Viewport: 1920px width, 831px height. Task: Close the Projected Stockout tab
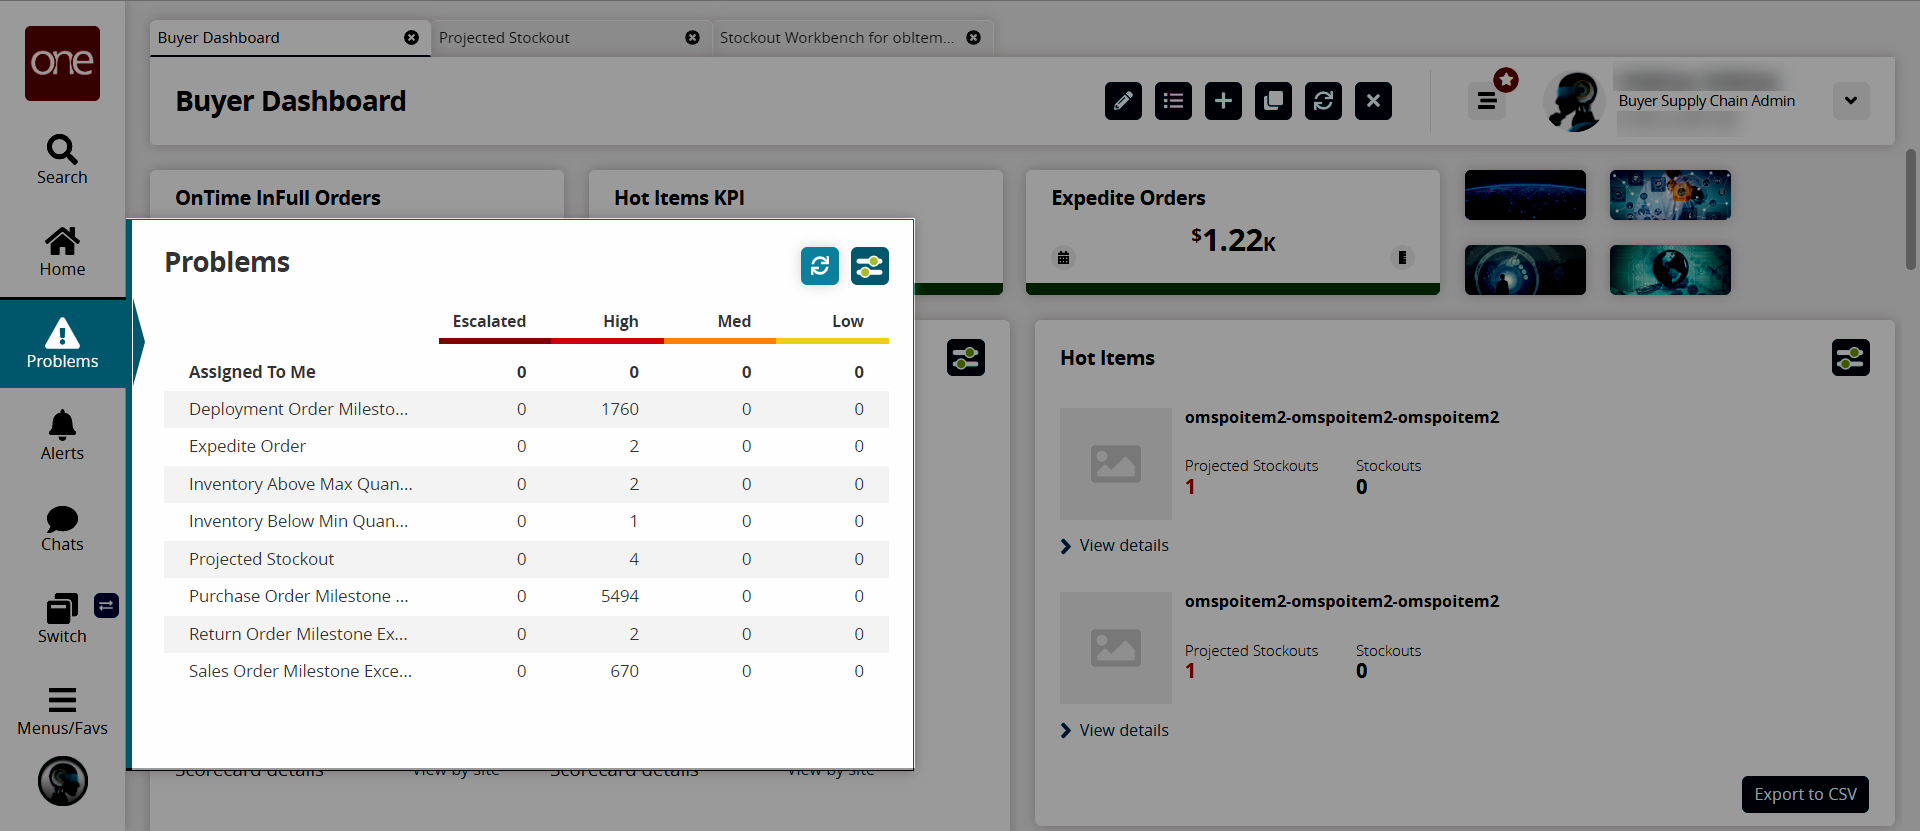click(x=692, y=38)
